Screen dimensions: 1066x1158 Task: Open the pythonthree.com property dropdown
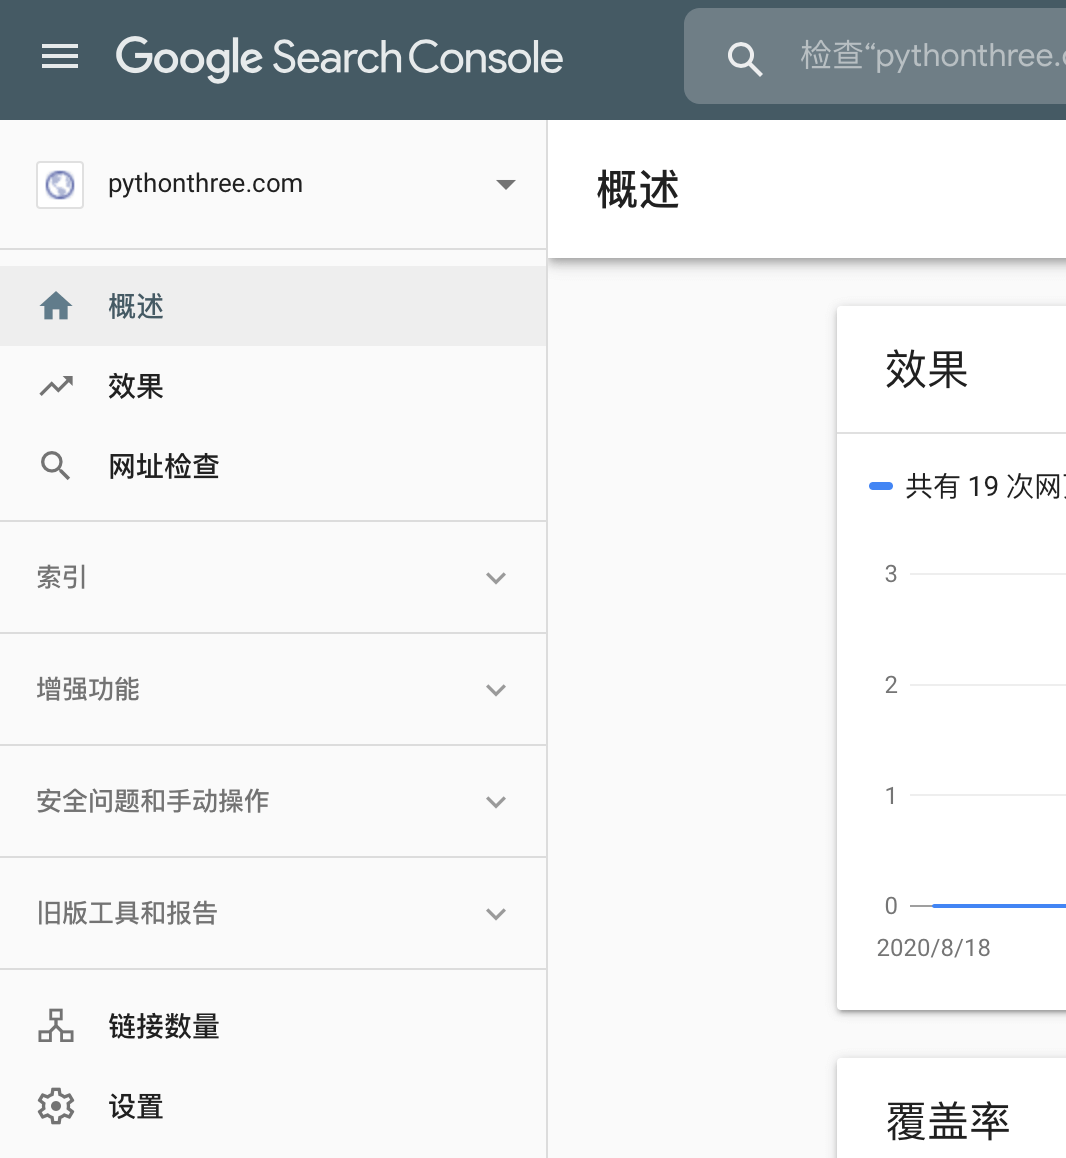point(505,184)
